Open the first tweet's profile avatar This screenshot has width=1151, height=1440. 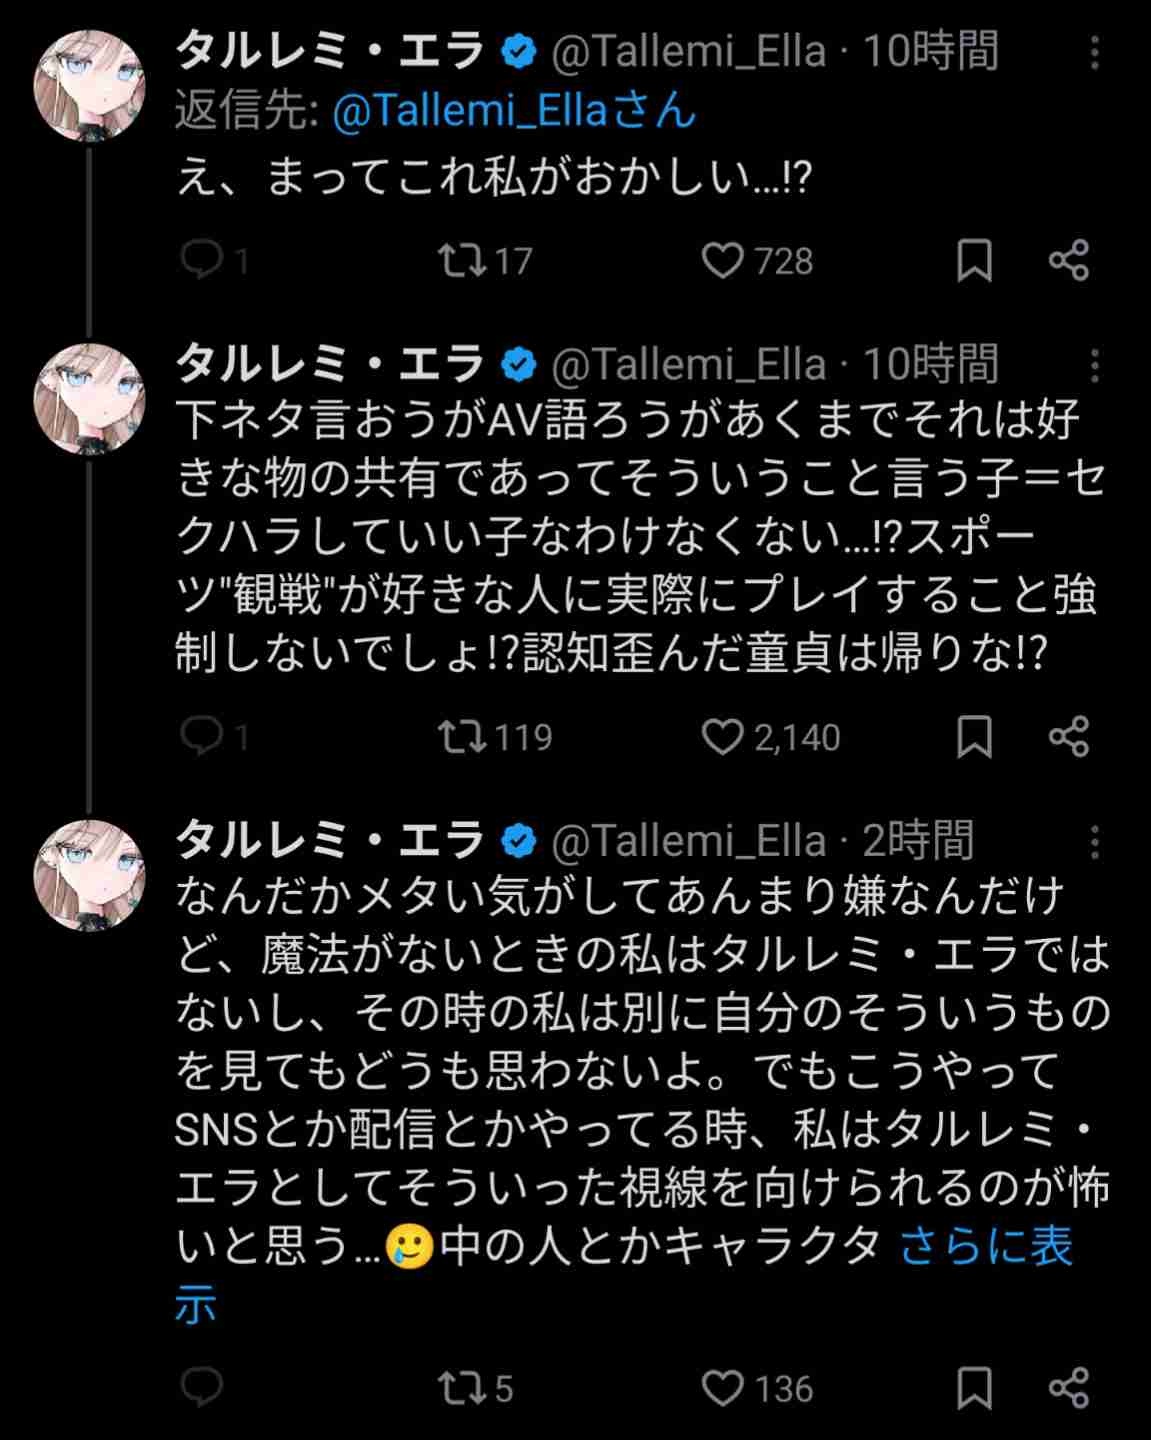(x=90, y=86)
